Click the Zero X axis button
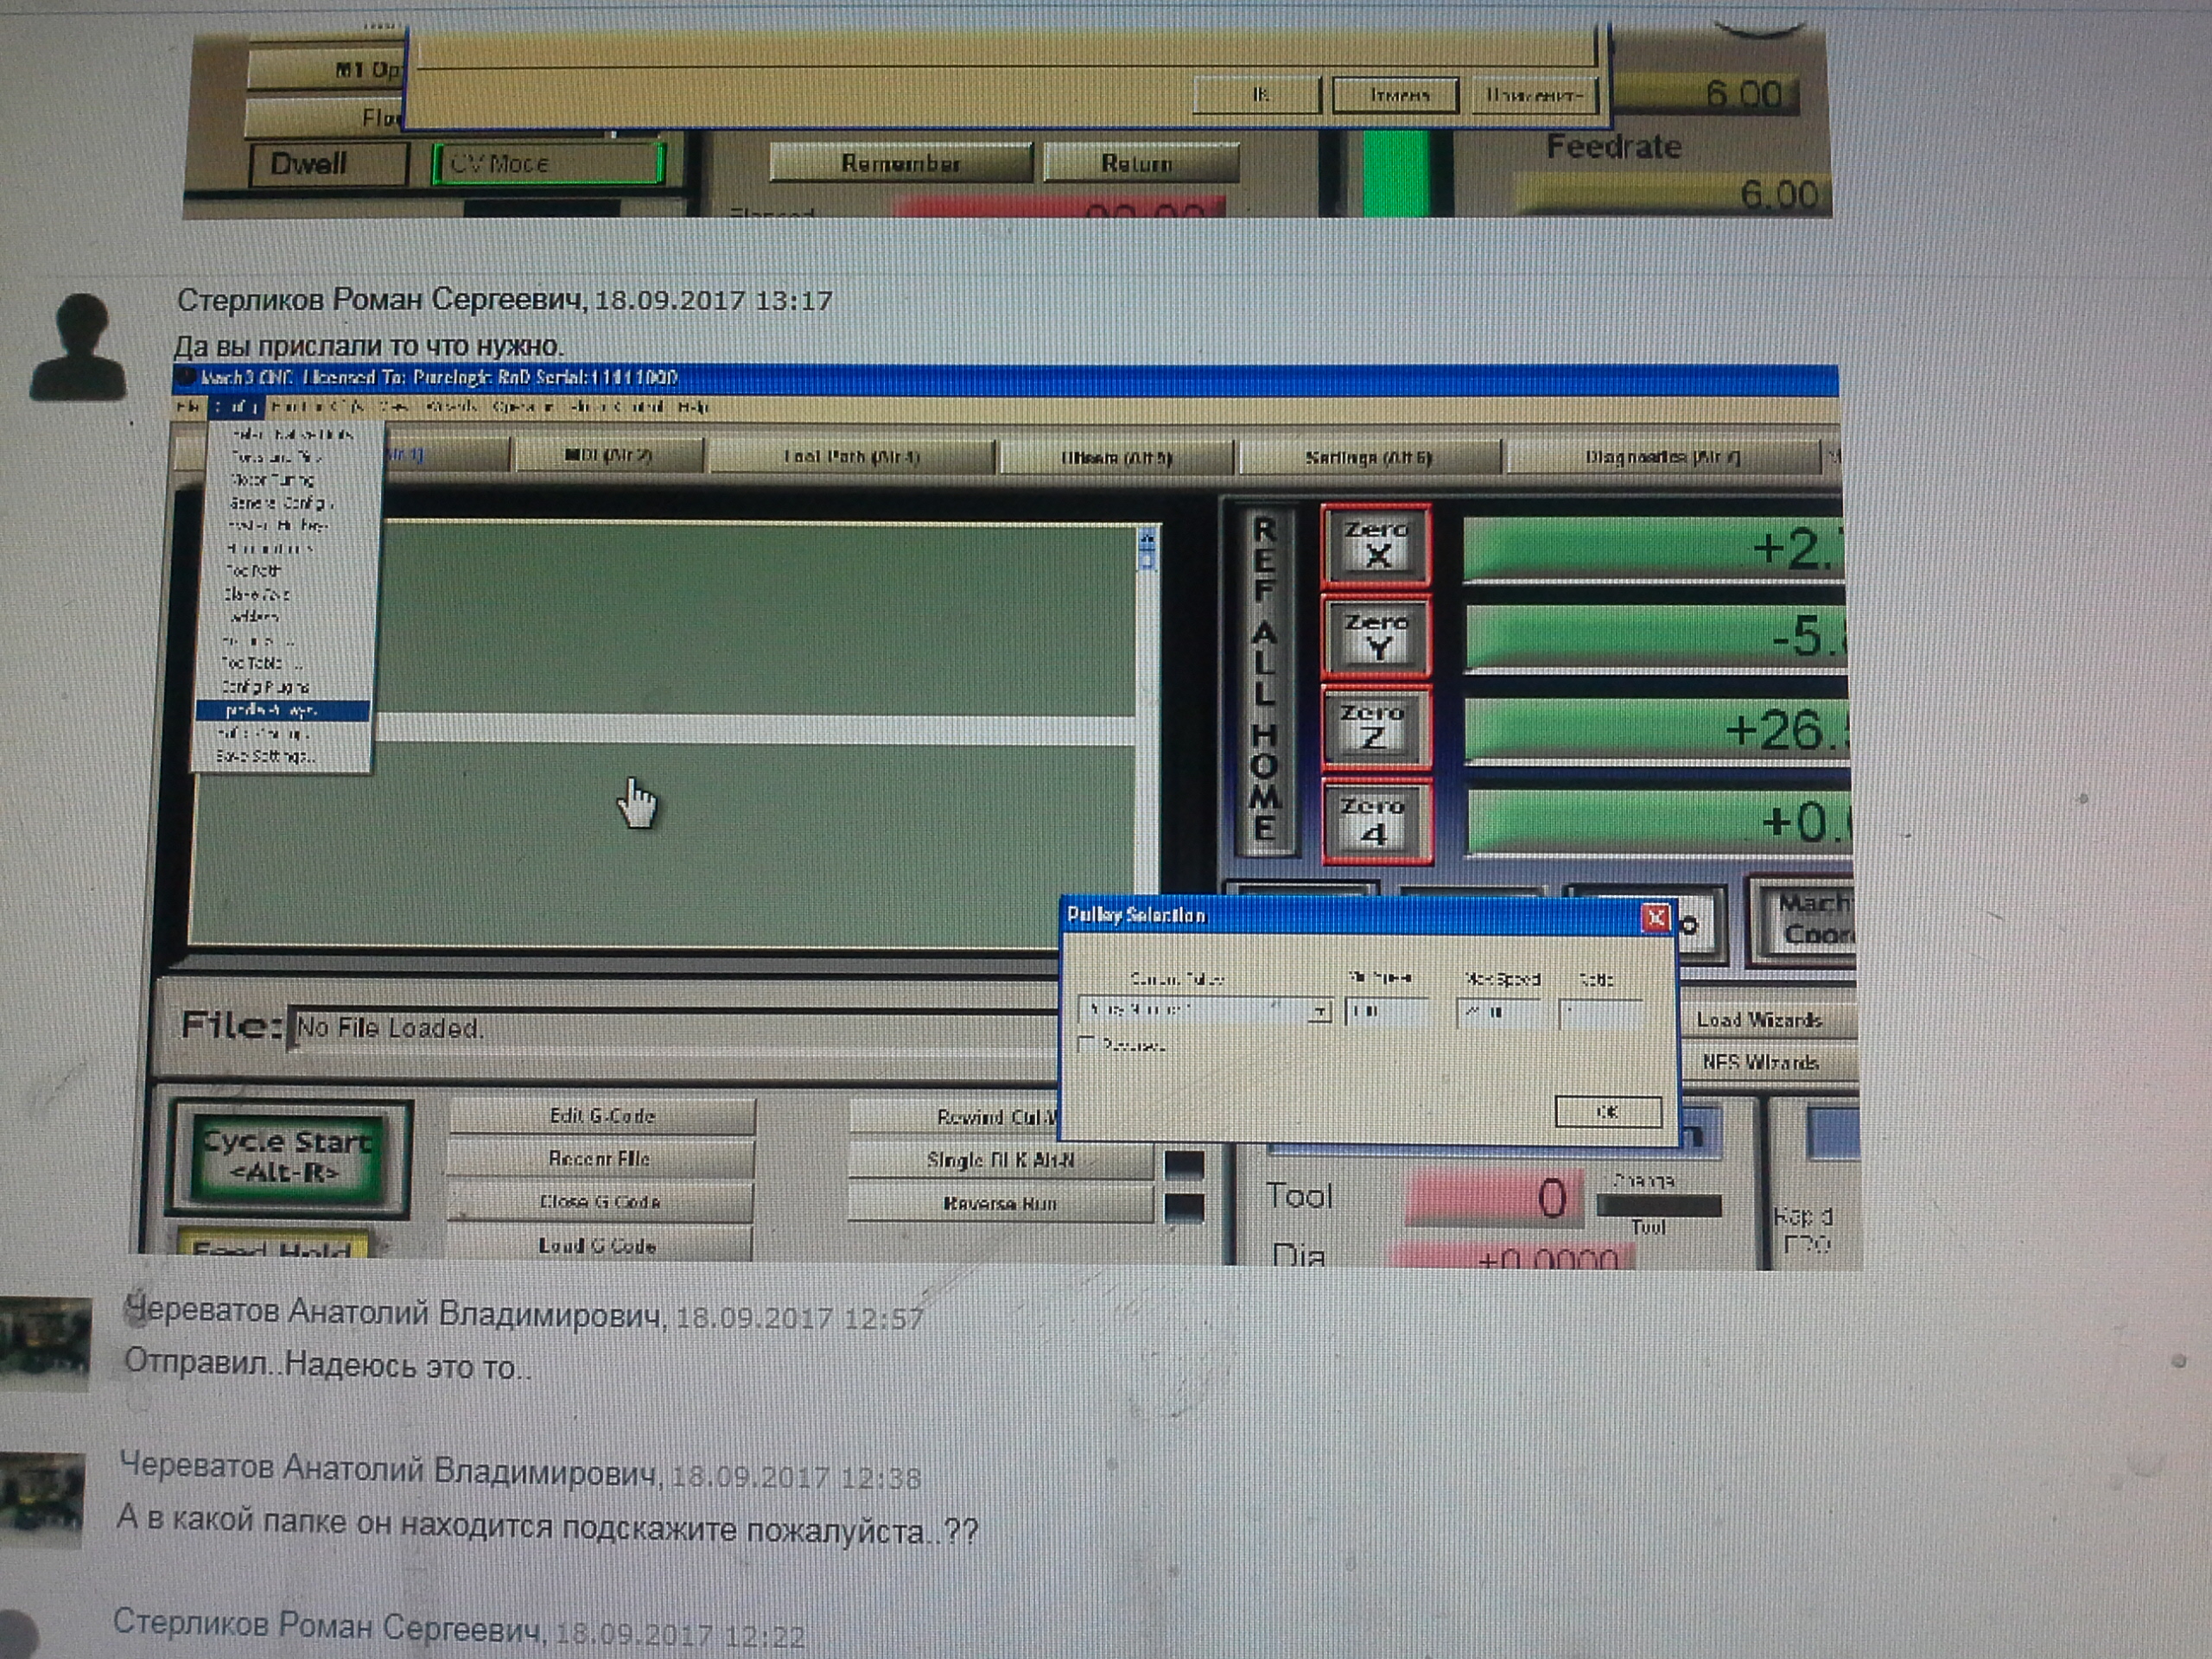2212x1659 pixels. (x=1376, y=545)
